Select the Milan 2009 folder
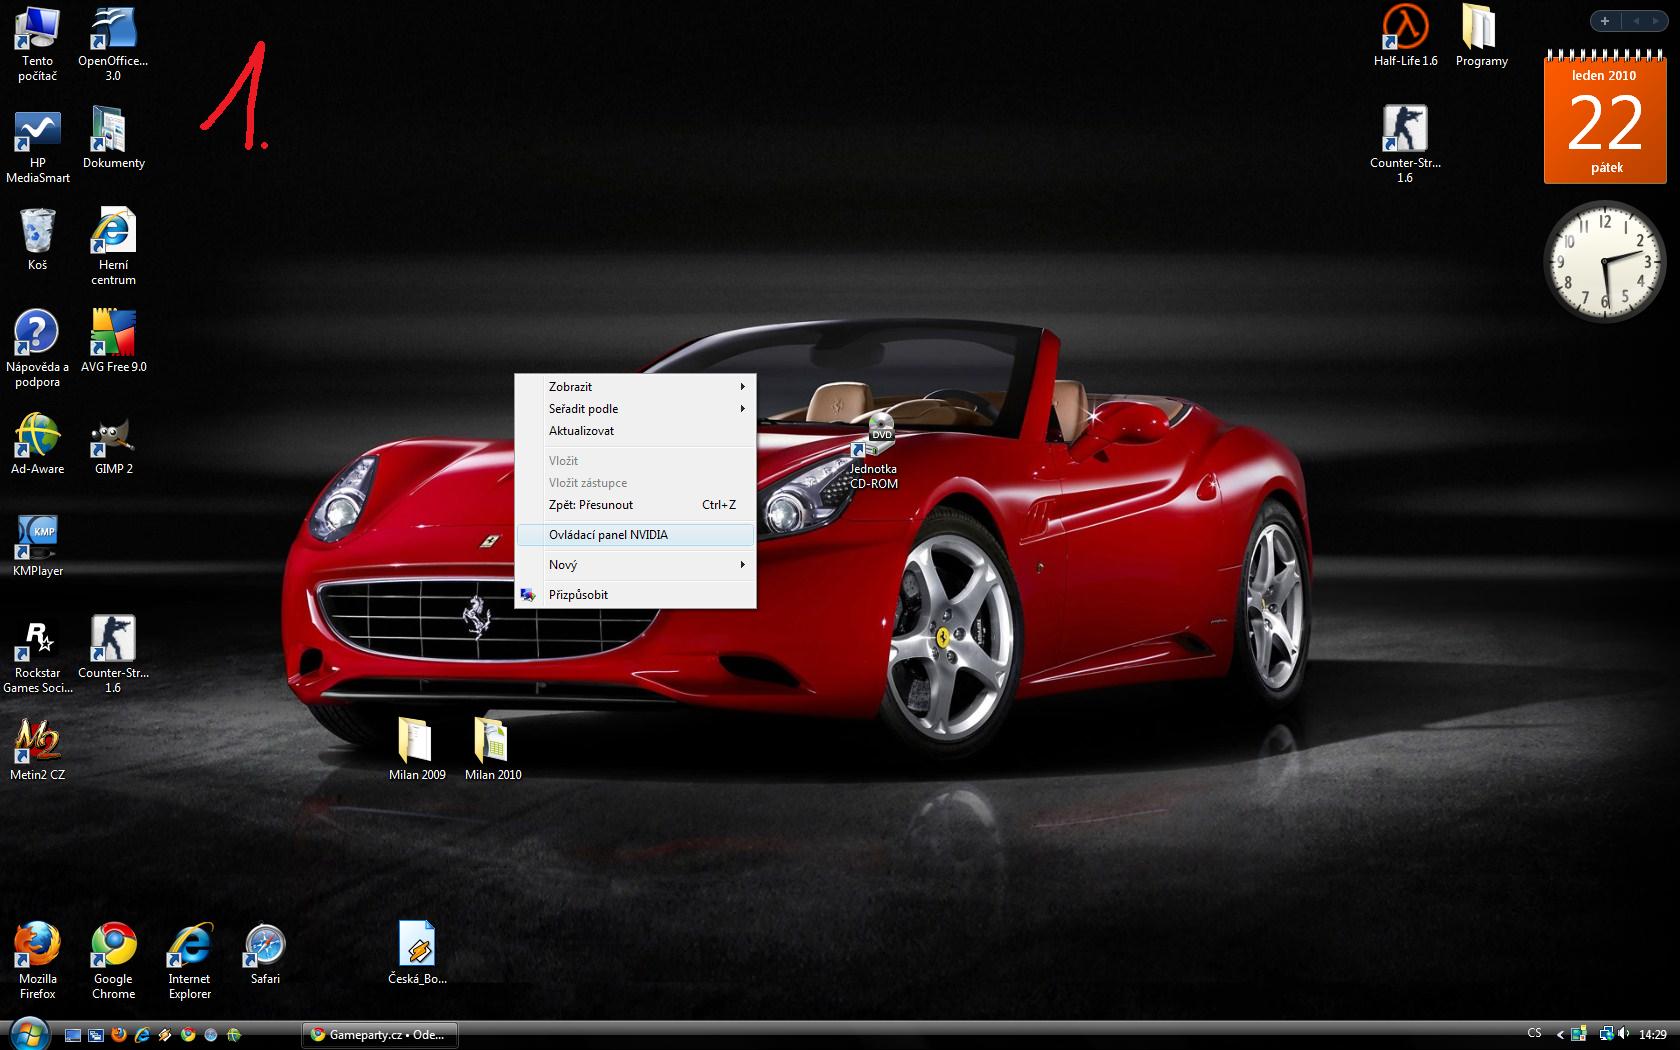The image size is (1680, 1050). coord(417,749)
